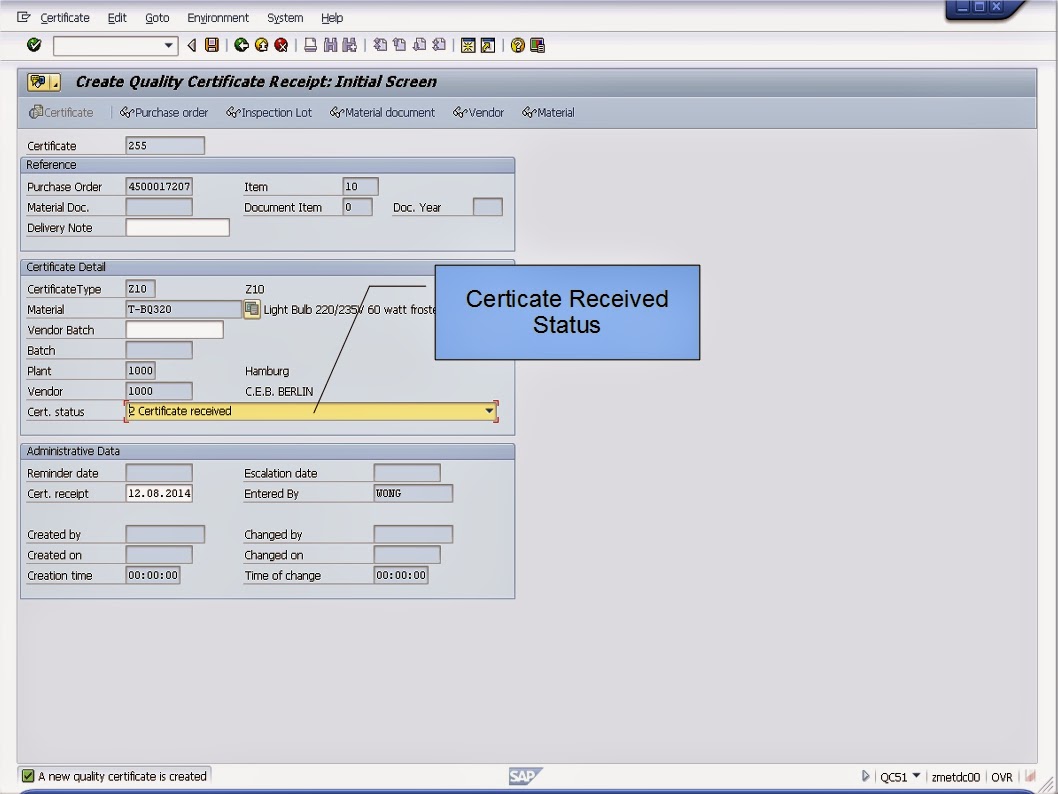Screen dimensions: 1058x794
Task: Click the Cert. receipt date field 12.08.2014
Action: (x=159, y=494)
